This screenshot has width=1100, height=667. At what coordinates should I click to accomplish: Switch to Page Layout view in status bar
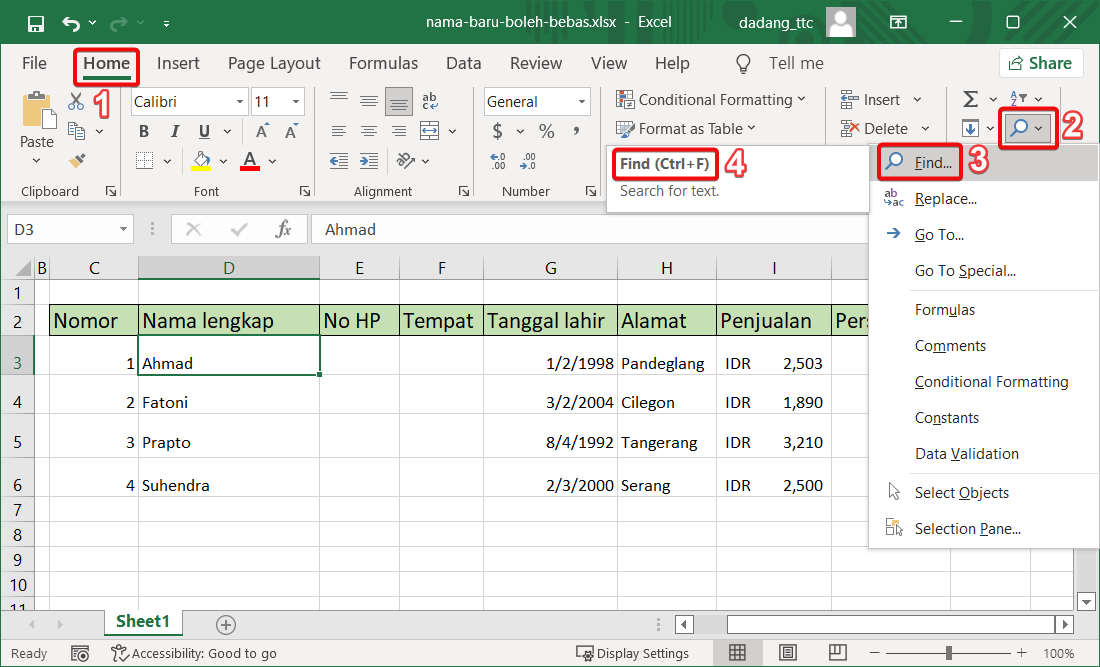787,652
